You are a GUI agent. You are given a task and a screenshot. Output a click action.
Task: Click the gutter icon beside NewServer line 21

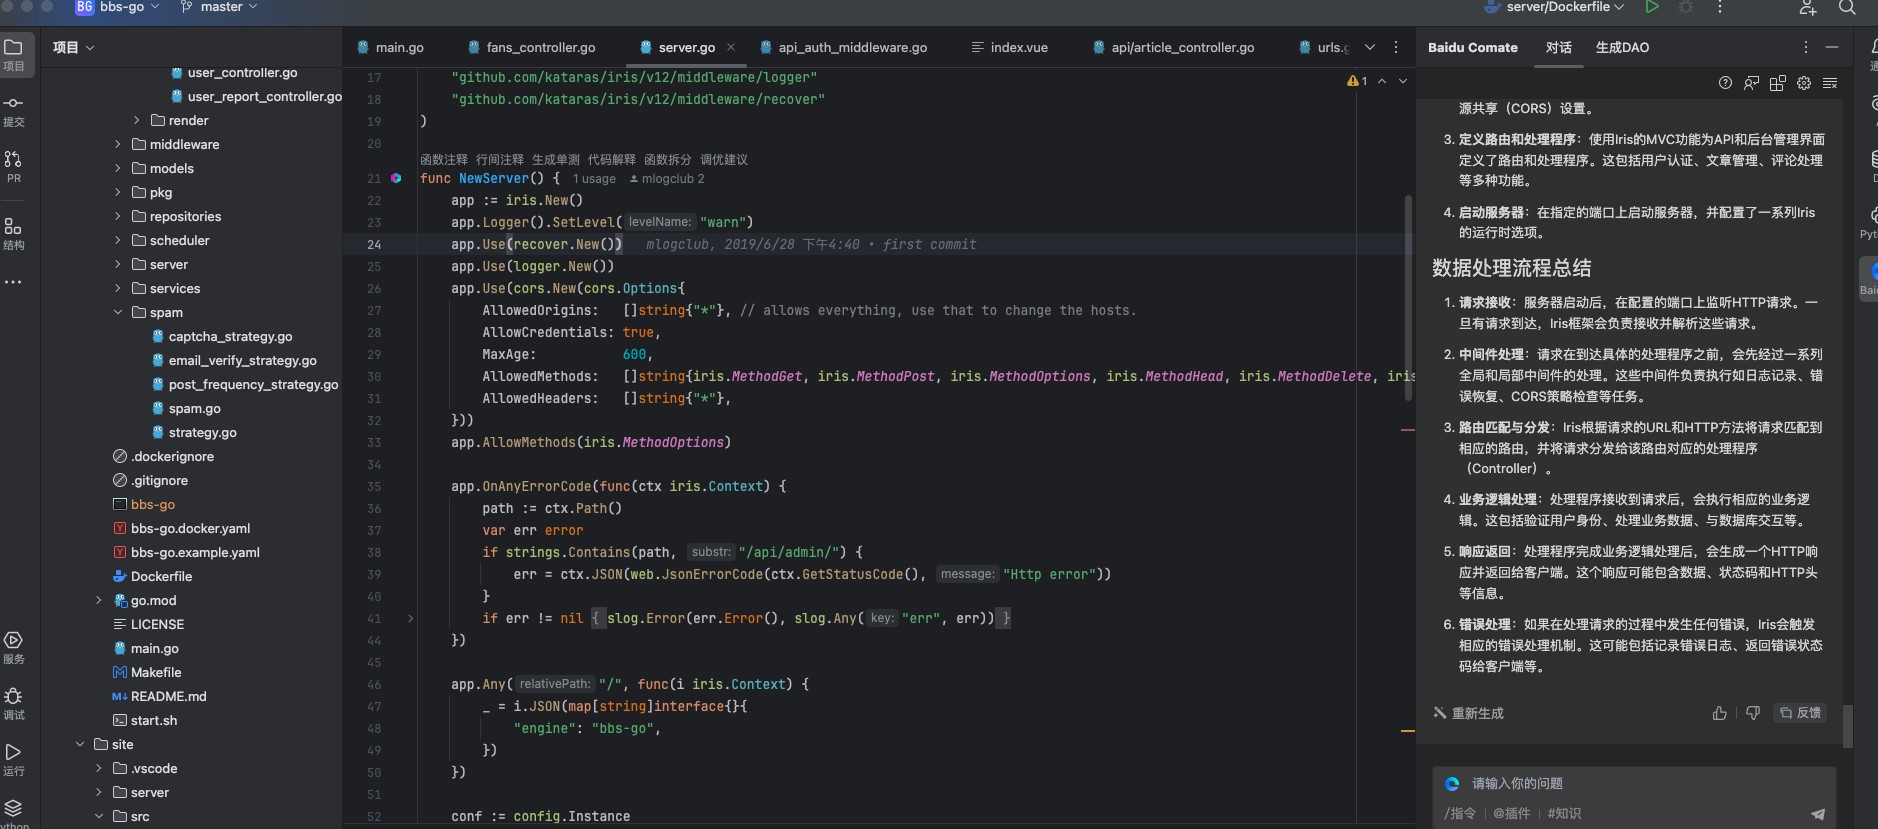(x=396, y=178)
